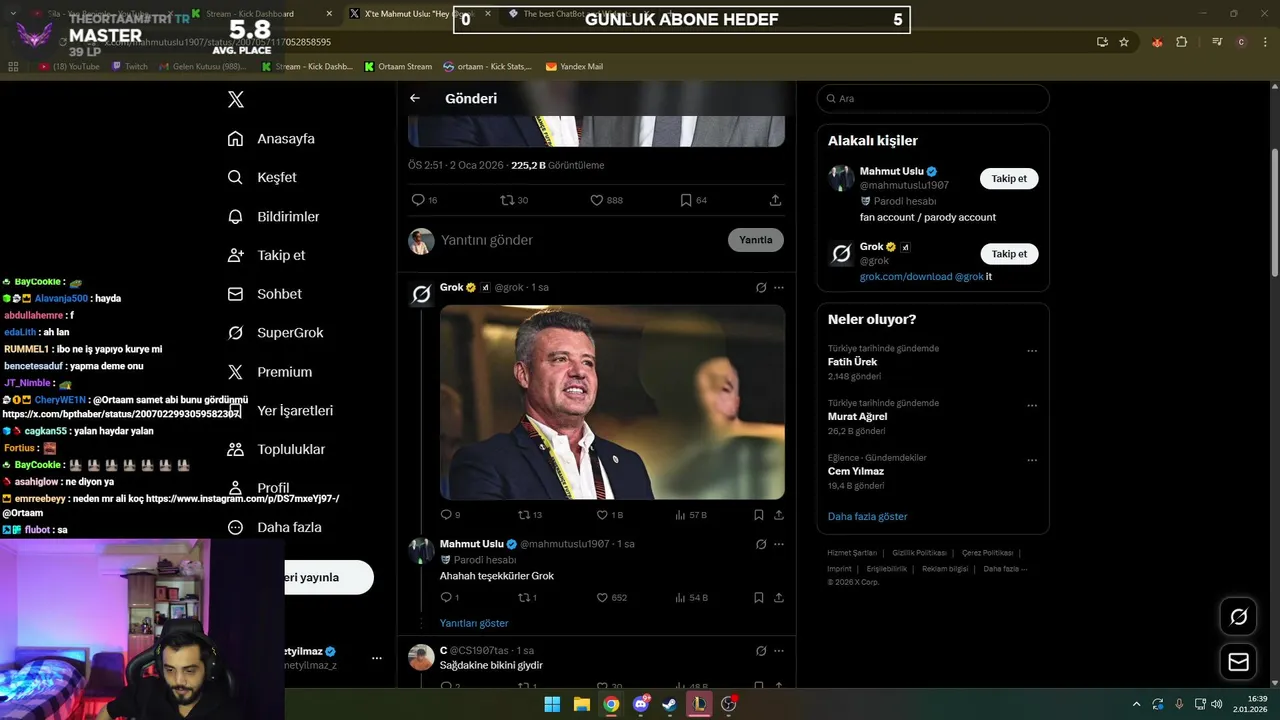Image resolution: width=1280 pixels, height=720 pixels.
Task: Open more options for Fatih Ürek trend
Action: (1032, 351)
